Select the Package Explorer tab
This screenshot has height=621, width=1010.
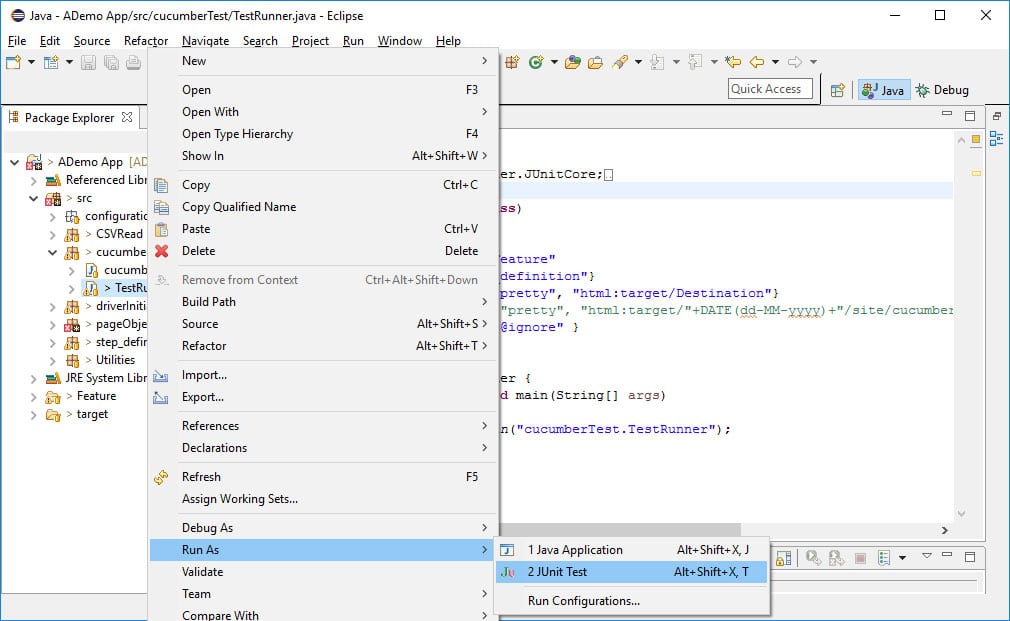[70, 117]
